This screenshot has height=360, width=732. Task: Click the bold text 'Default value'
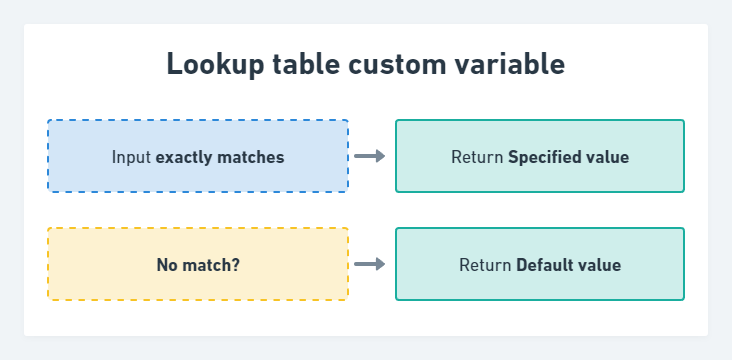569,265
